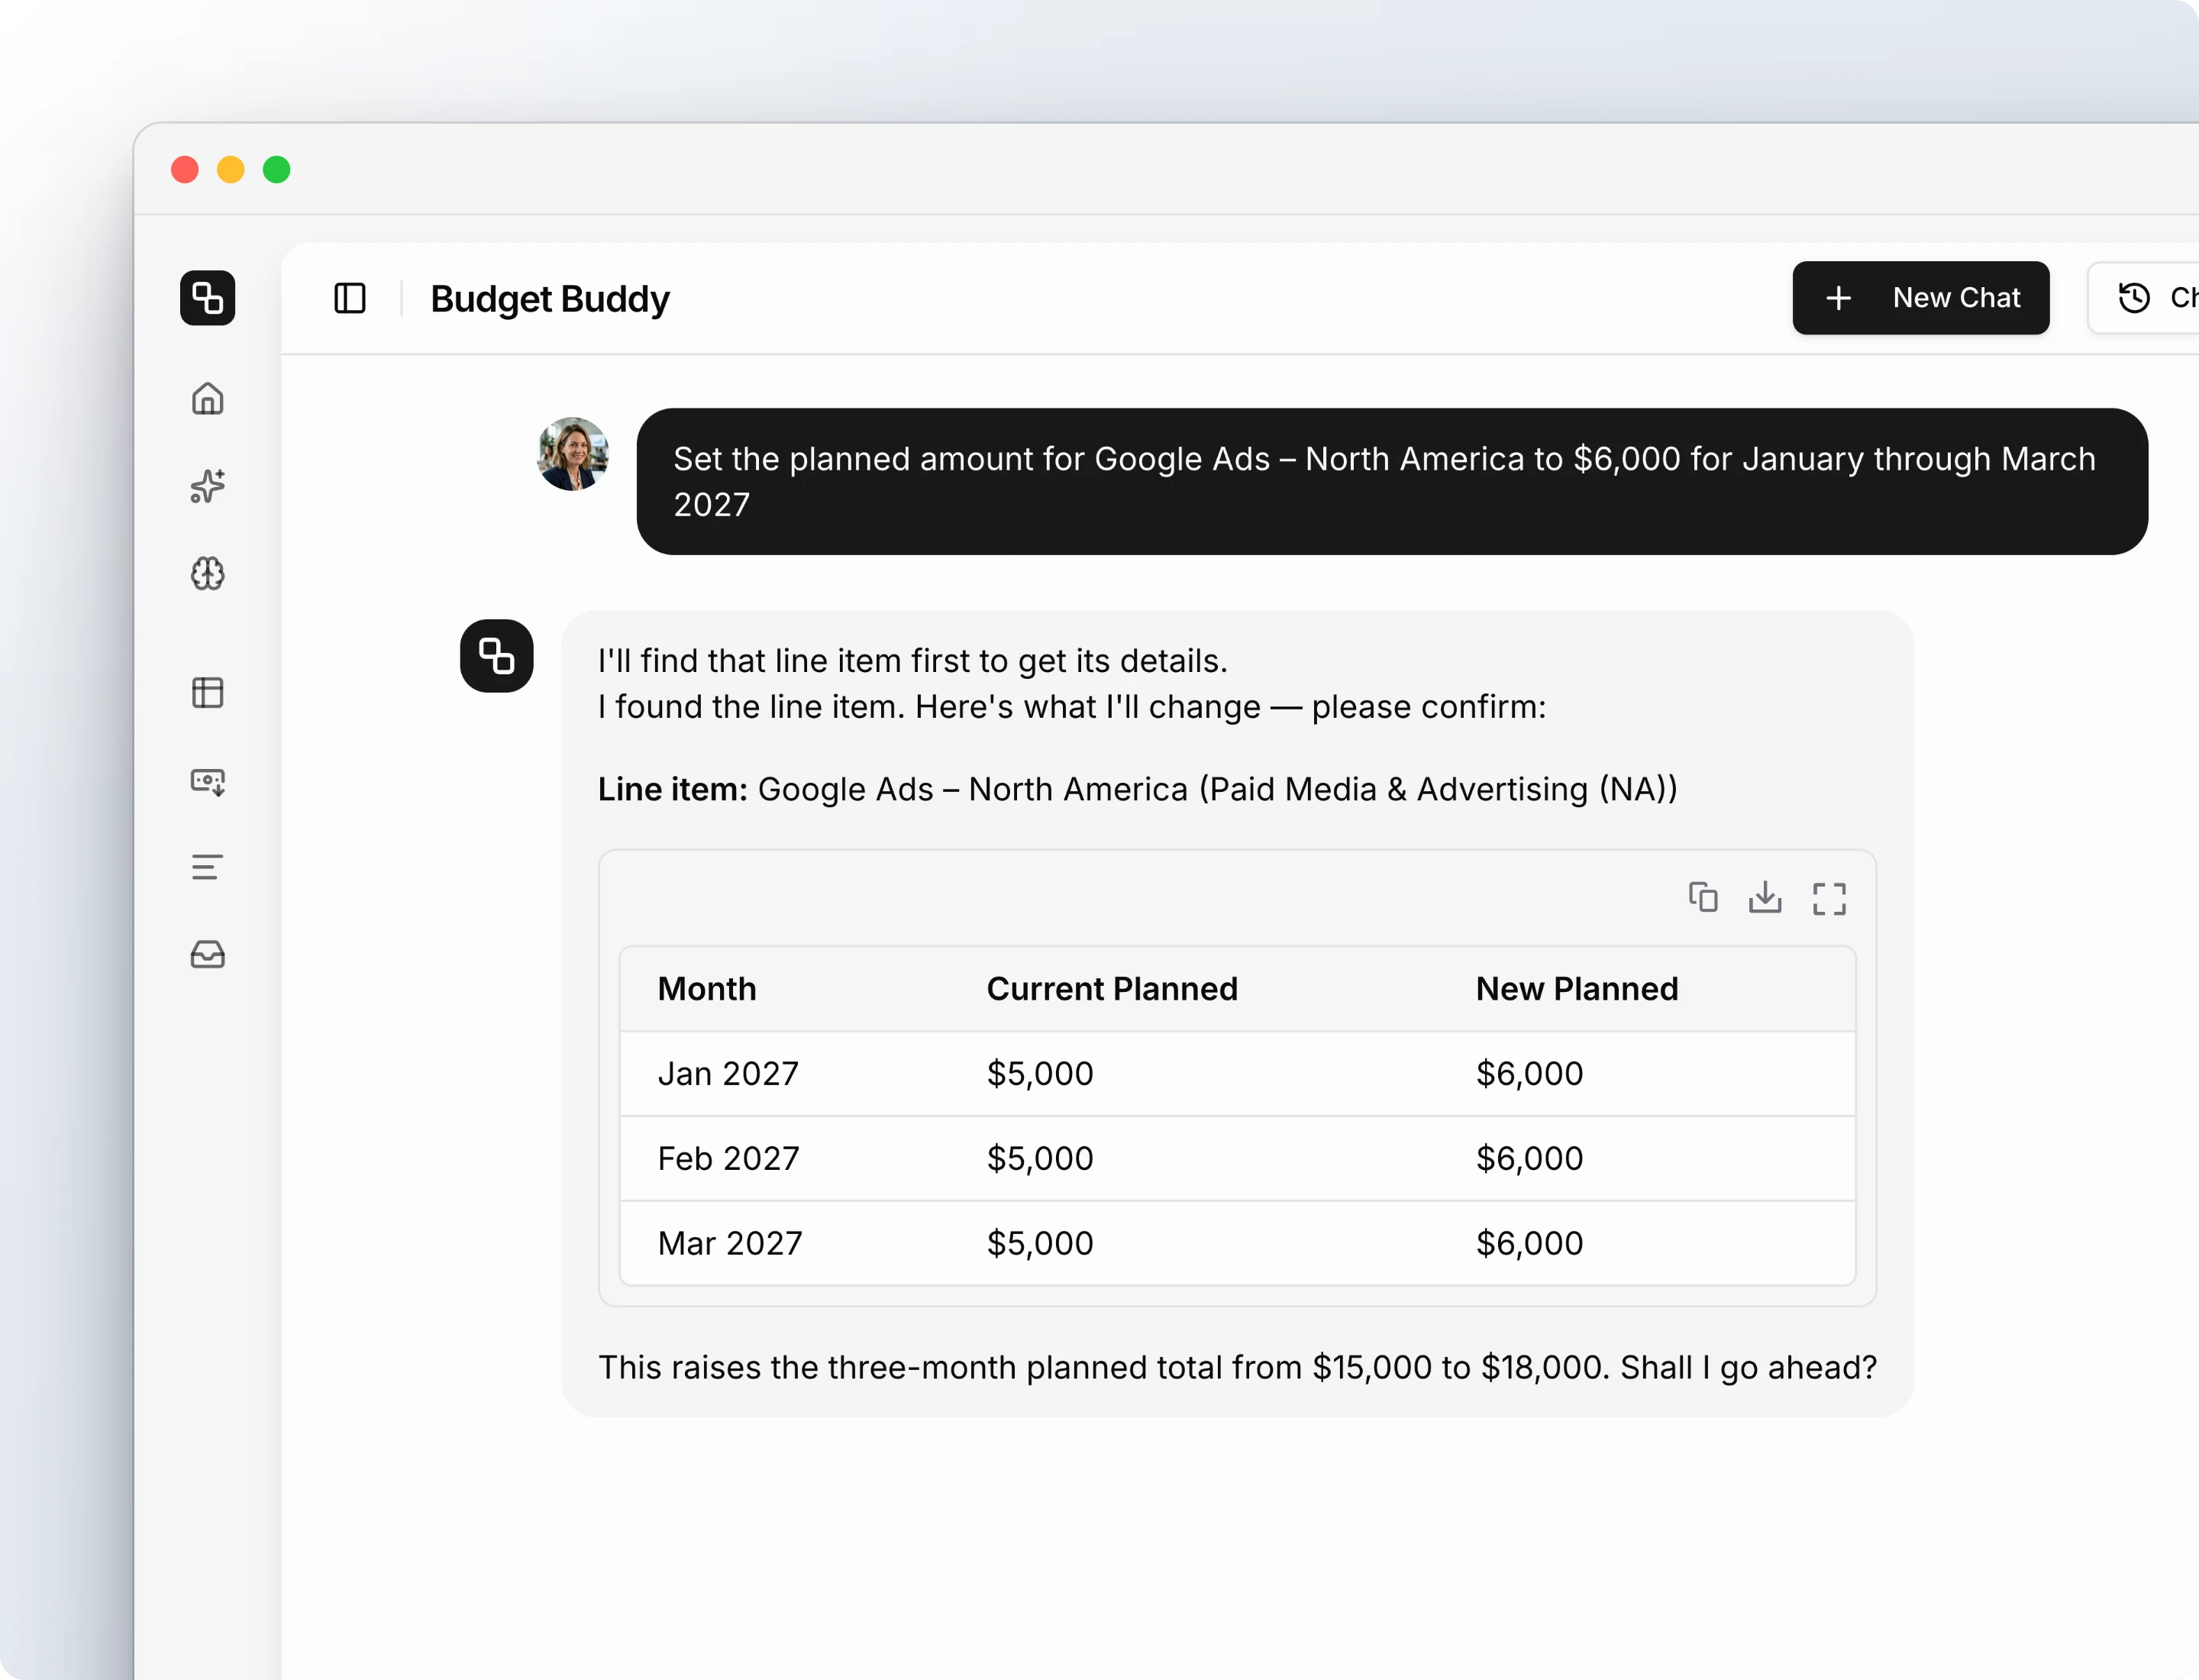Screen dimensions: 2199x1680
Task: Click the green window maximize button
Action: point(276,170)
